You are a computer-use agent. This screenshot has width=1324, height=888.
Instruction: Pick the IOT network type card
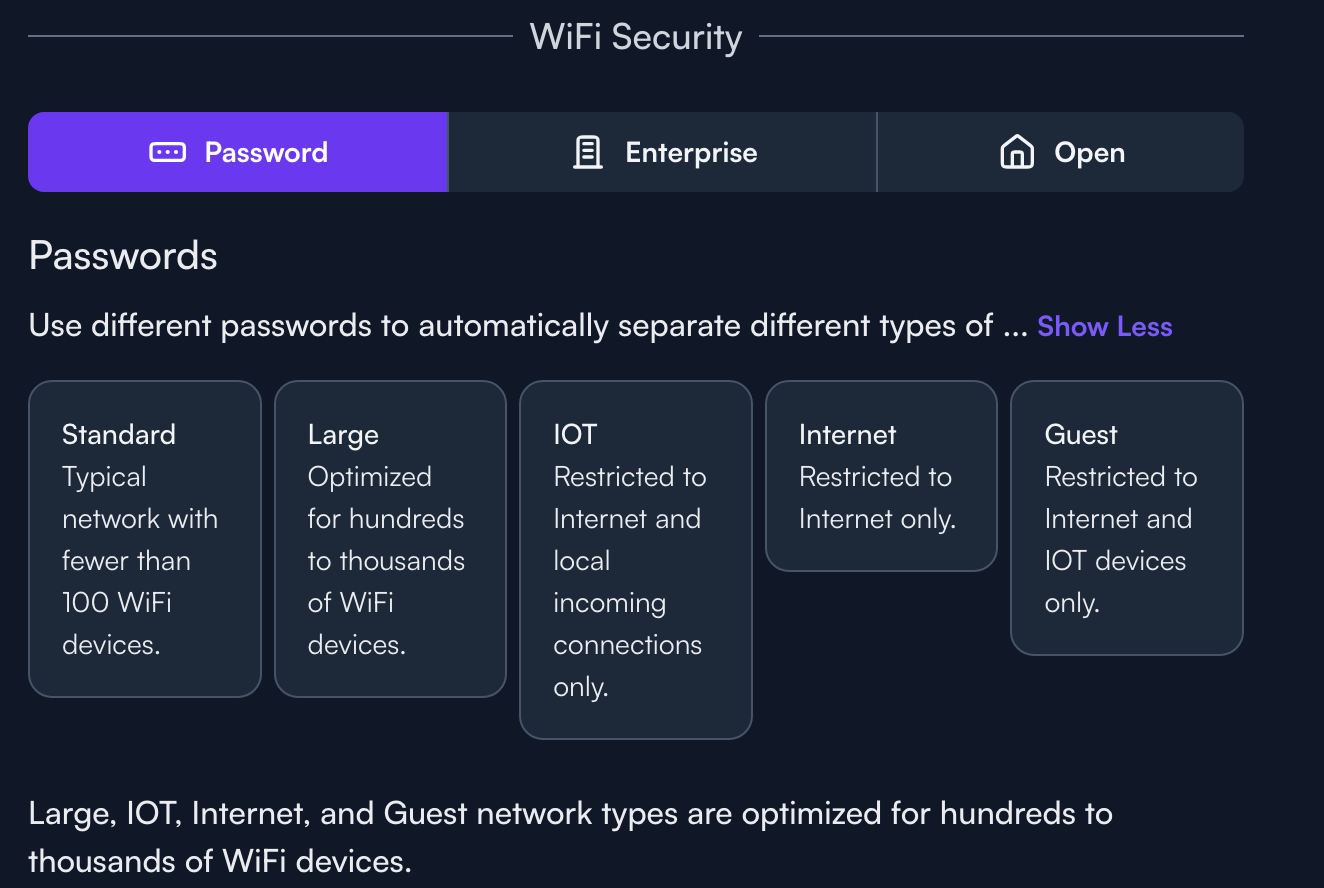click(636, 560)
